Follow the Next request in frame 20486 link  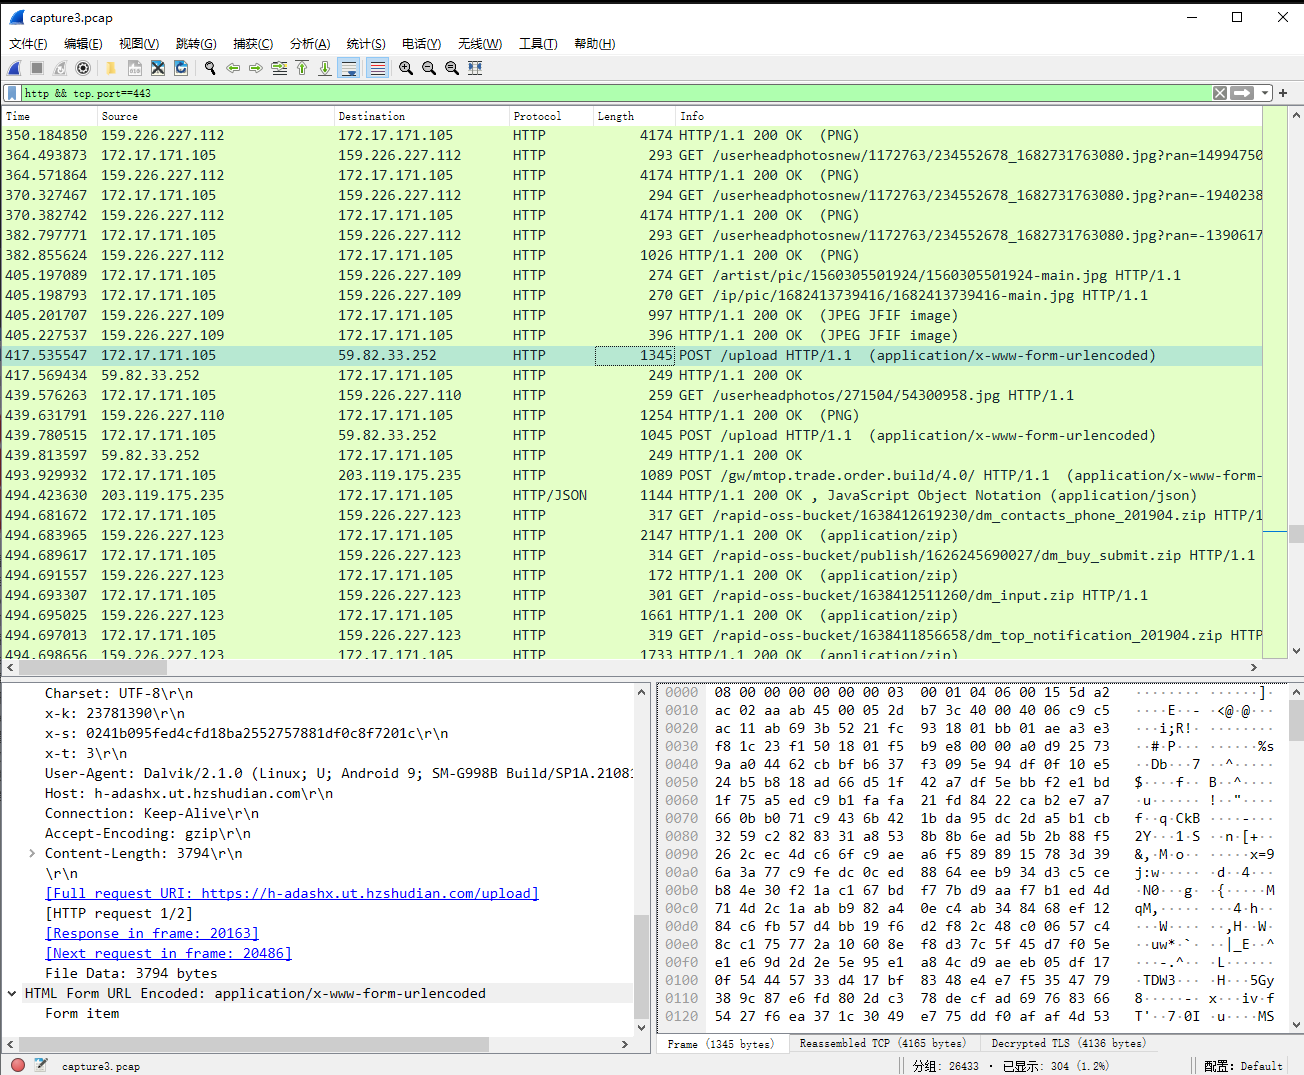coord(168,953)
